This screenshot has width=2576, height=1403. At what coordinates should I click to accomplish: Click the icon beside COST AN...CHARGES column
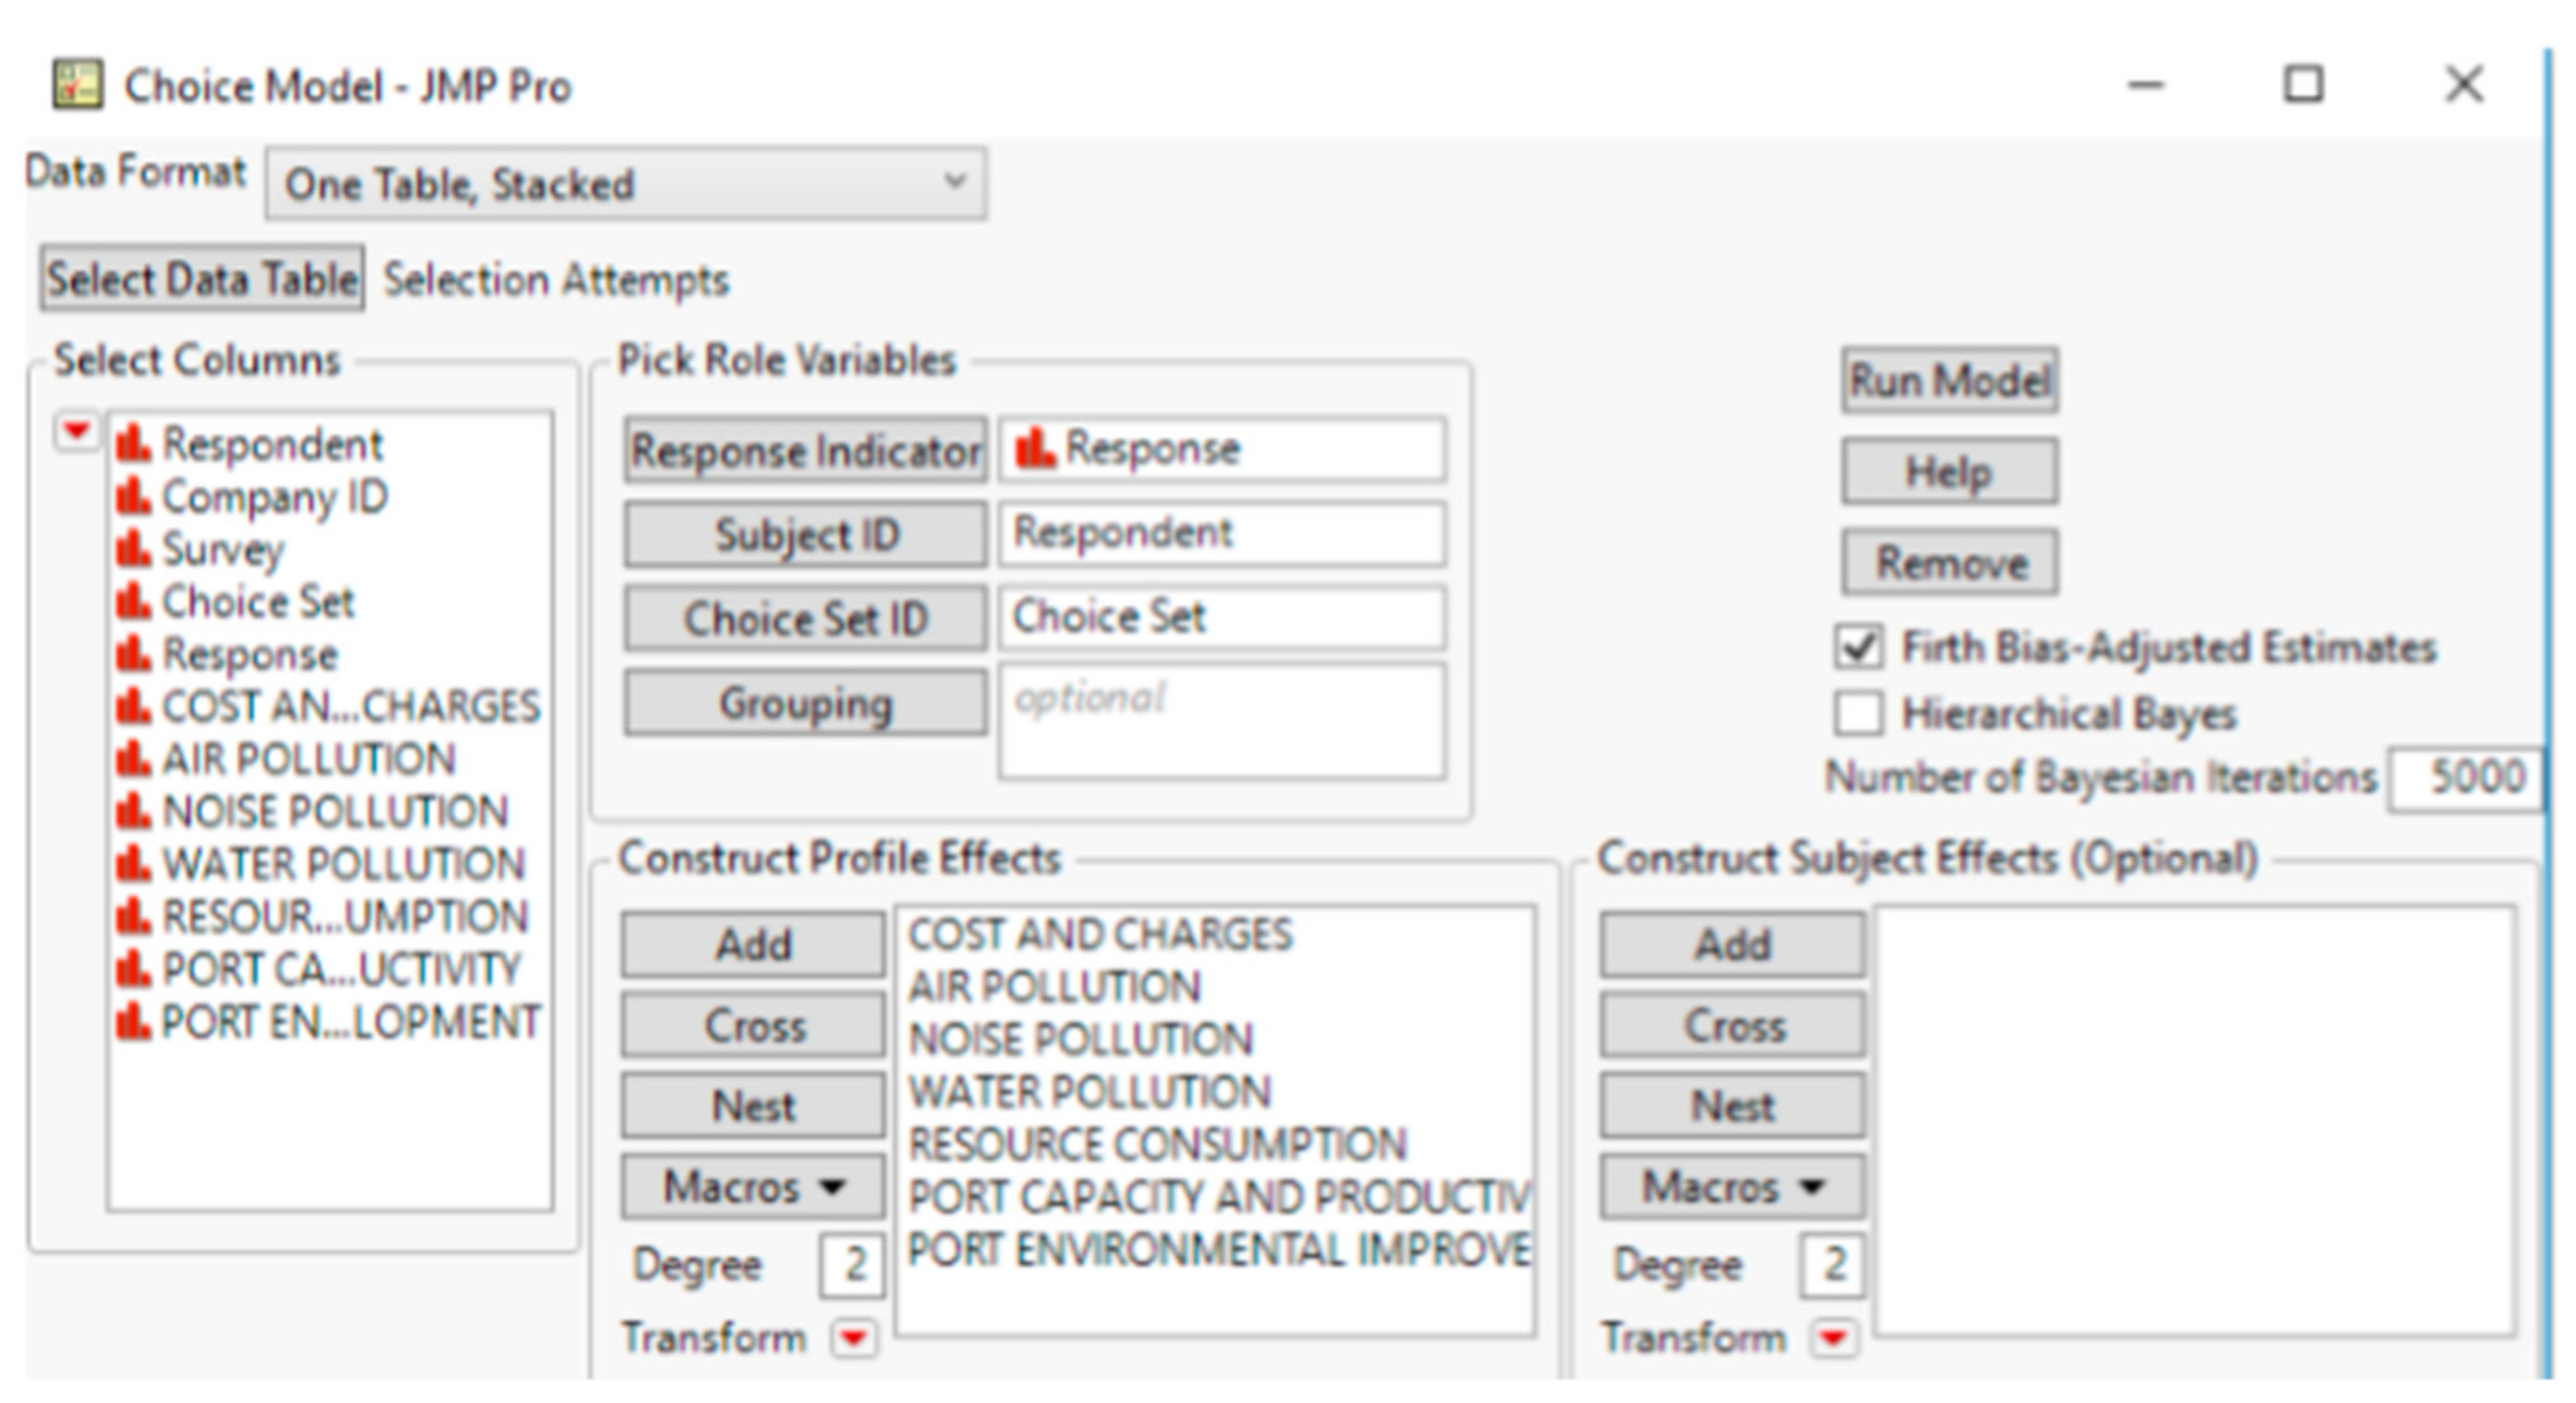(133, 706)
